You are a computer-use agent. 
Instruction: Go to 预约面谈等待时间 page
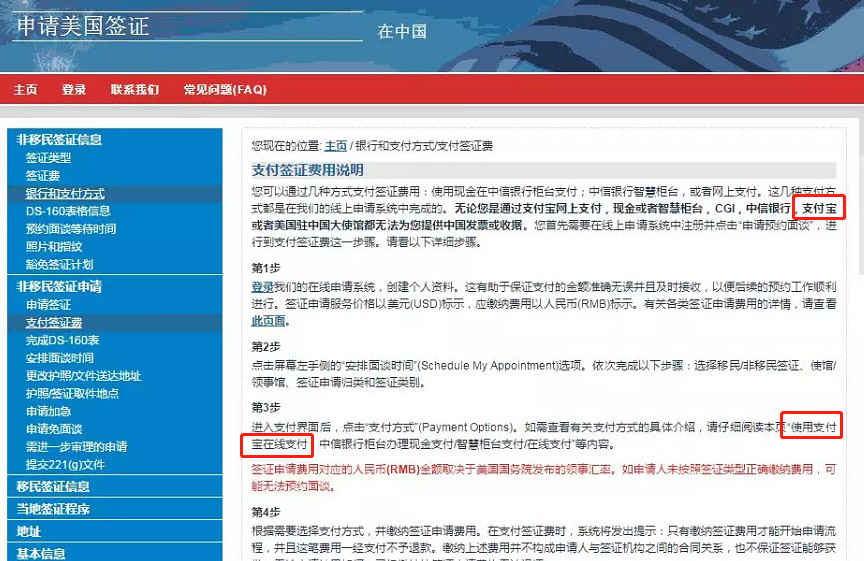tap(71, 229)
